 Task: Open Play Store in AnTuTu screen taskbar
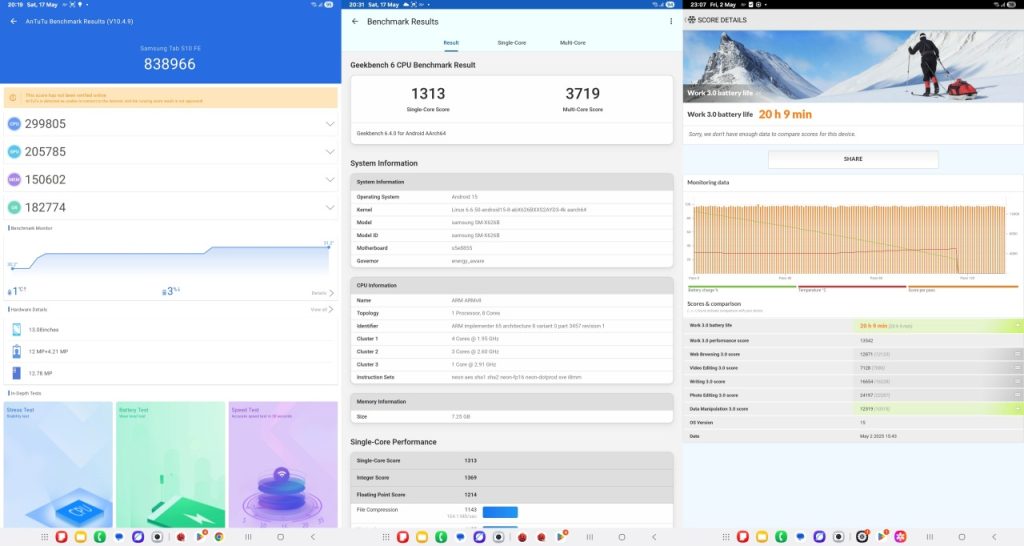tap(200, 536)
